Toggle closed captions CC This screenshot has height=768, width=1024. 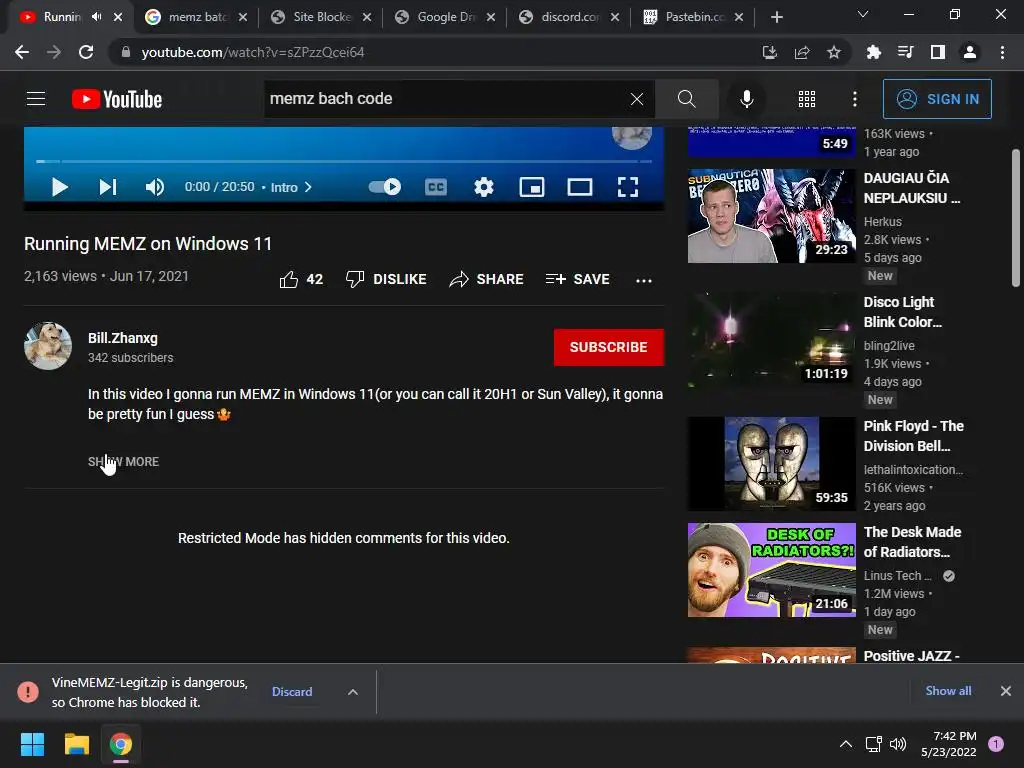click(x=436, y=187)
